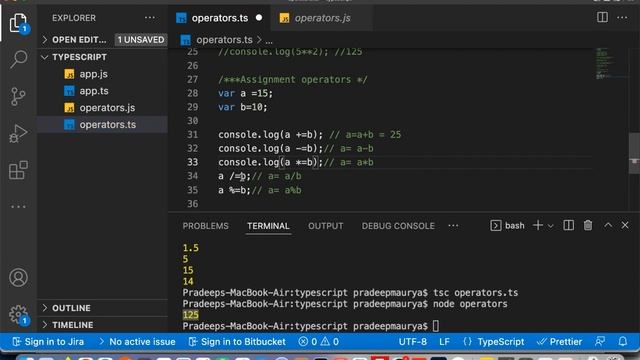Close the terminal panel

coord(625,225)
